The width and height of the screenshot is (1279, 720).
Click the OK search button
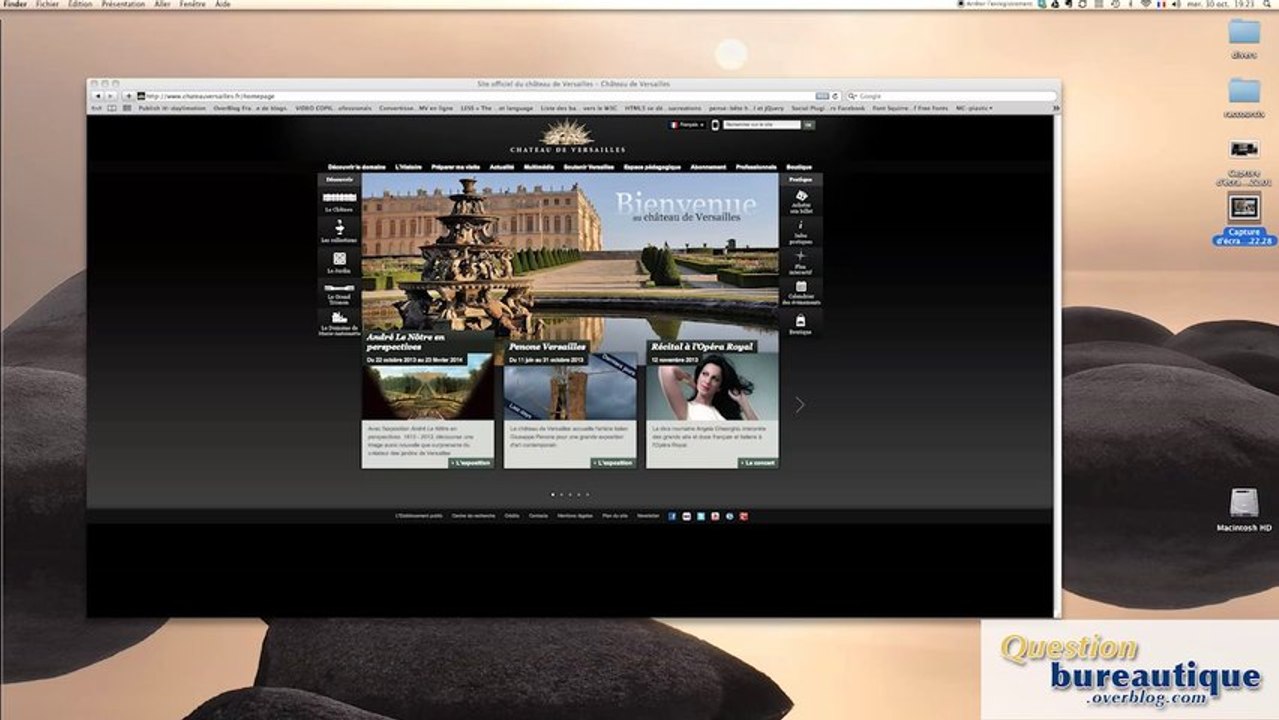808,125
